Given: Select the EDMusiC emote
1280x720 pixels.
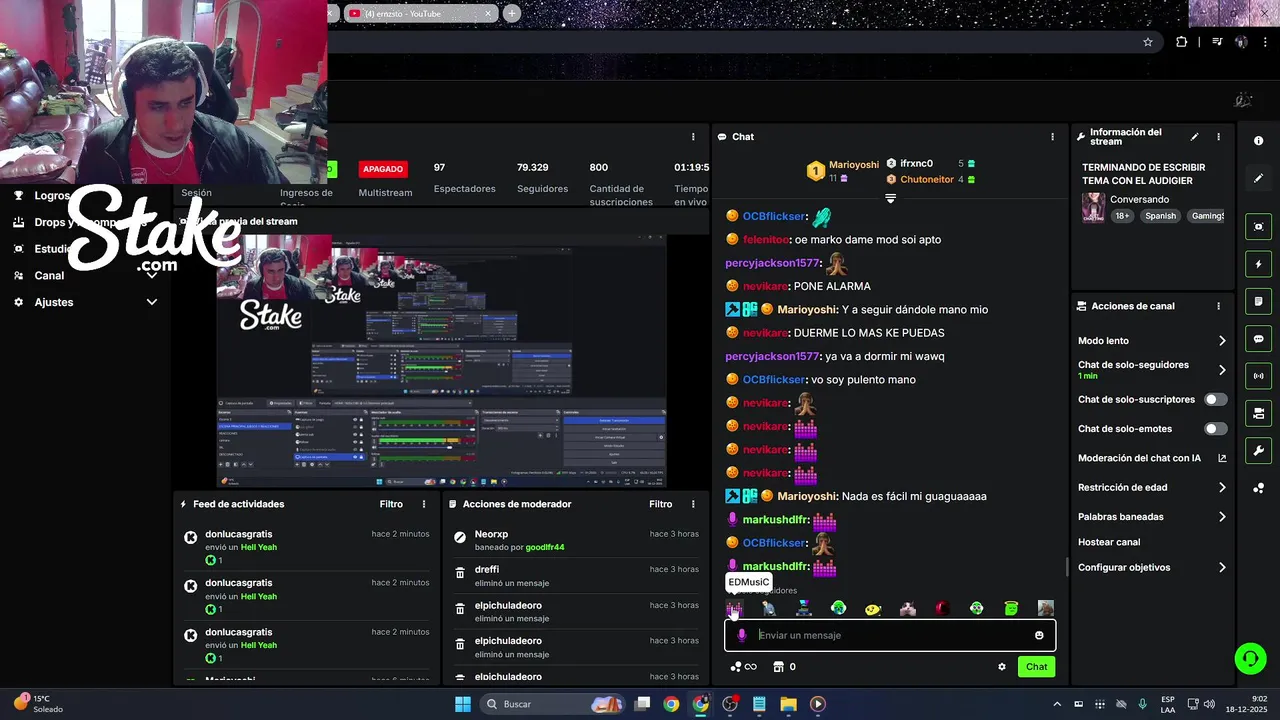Looking at the screenshot, I should [x=735, y=608].
